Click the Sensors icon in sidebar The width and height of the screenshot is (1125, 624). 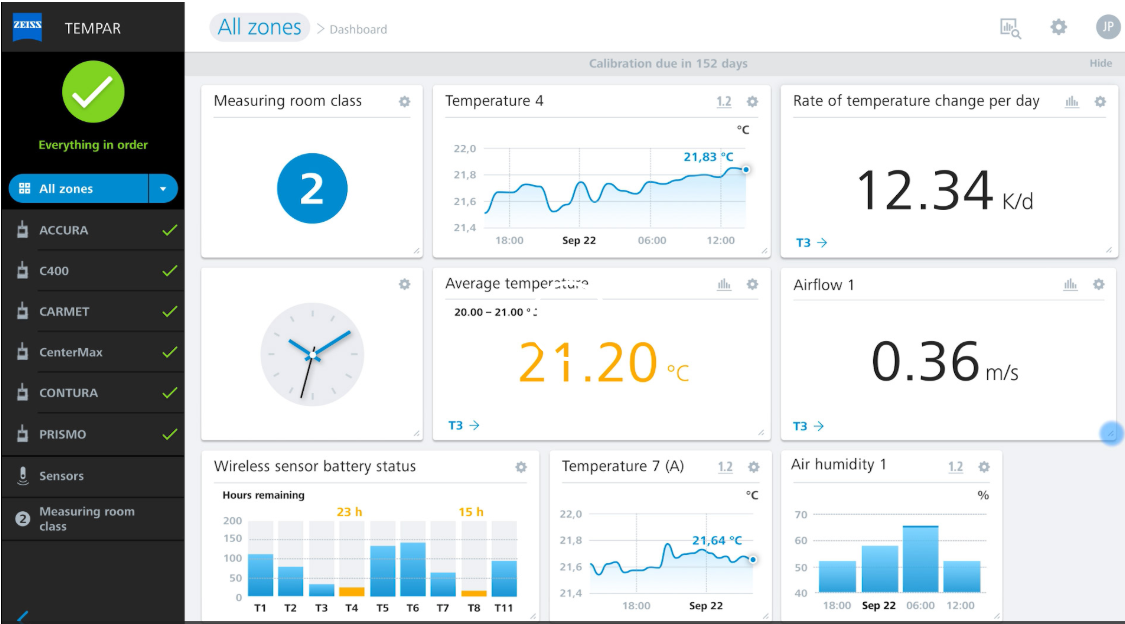coord(23,476)
